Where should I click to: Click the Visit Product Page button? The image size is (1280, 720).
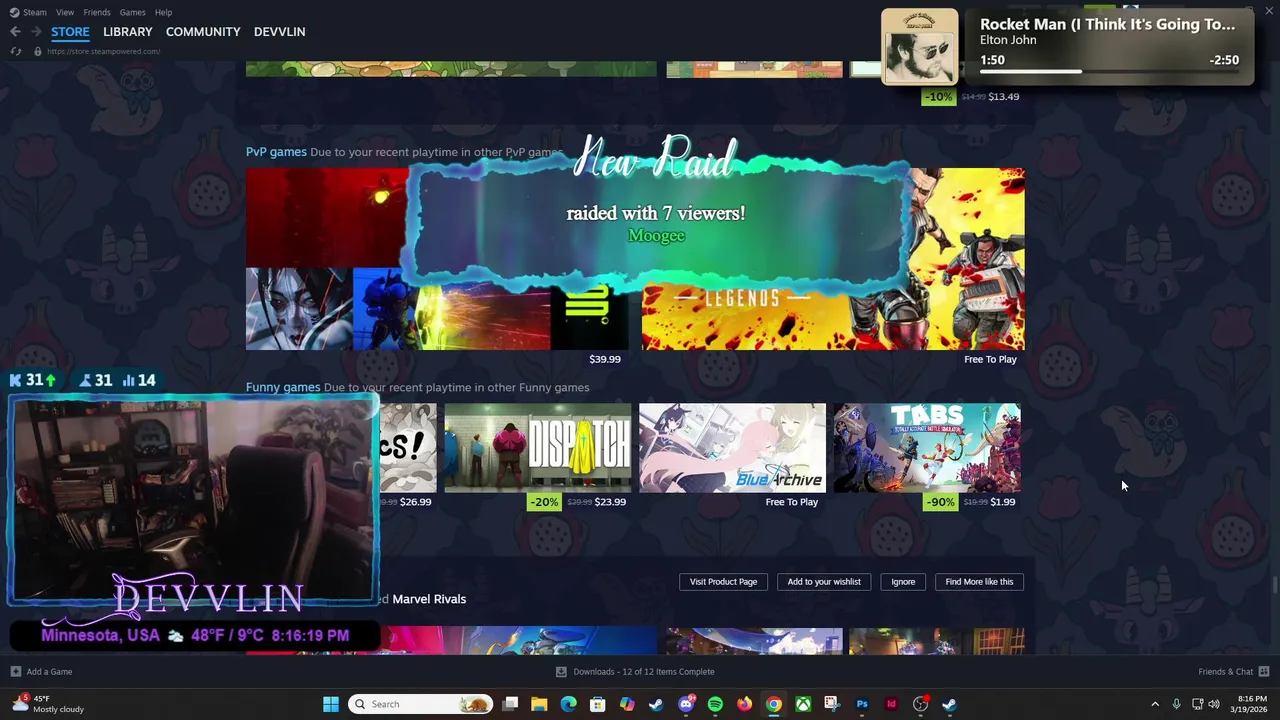[723, 582]
